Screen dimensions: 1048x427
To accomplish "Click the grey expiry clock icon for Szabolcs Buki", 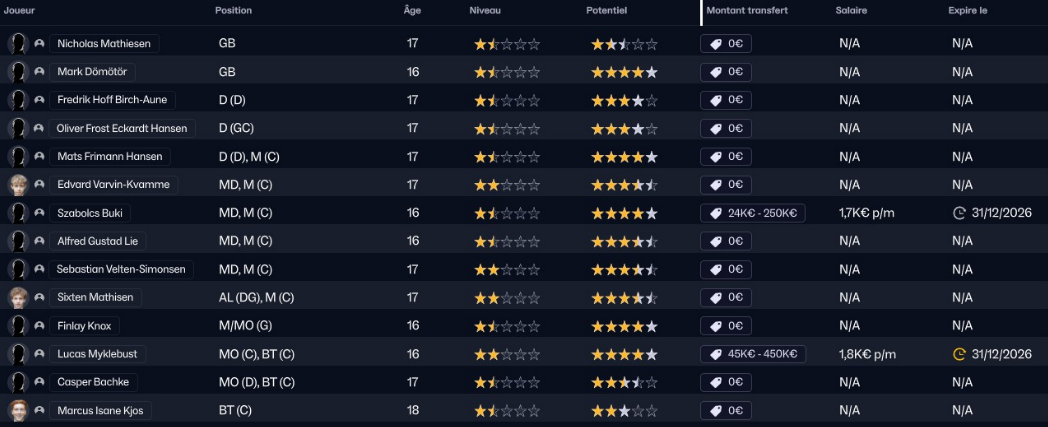I will click(962, 213).
